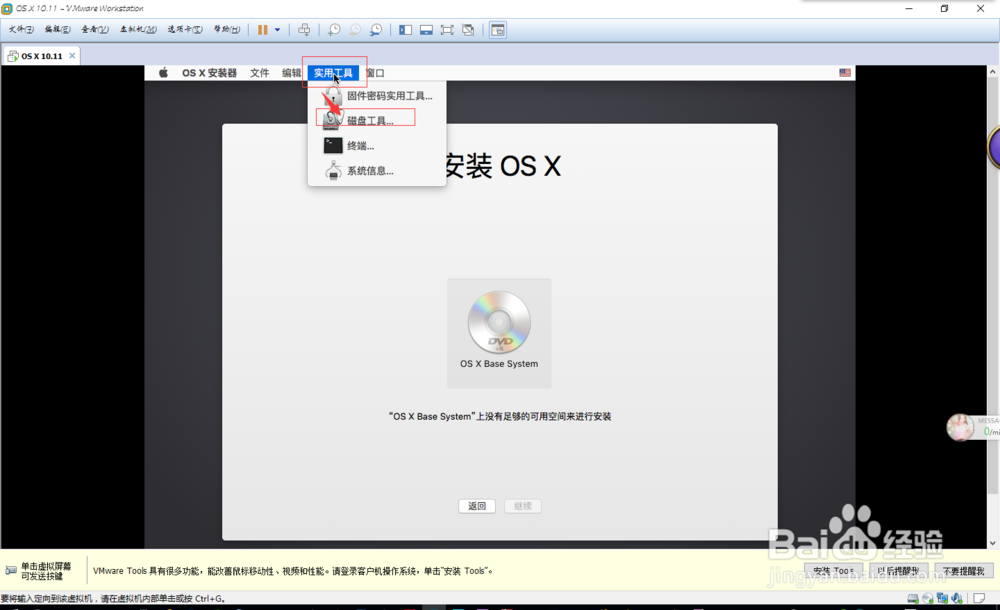
Task: Launch 终端... from the menu
Action: (x=377, y=145)
